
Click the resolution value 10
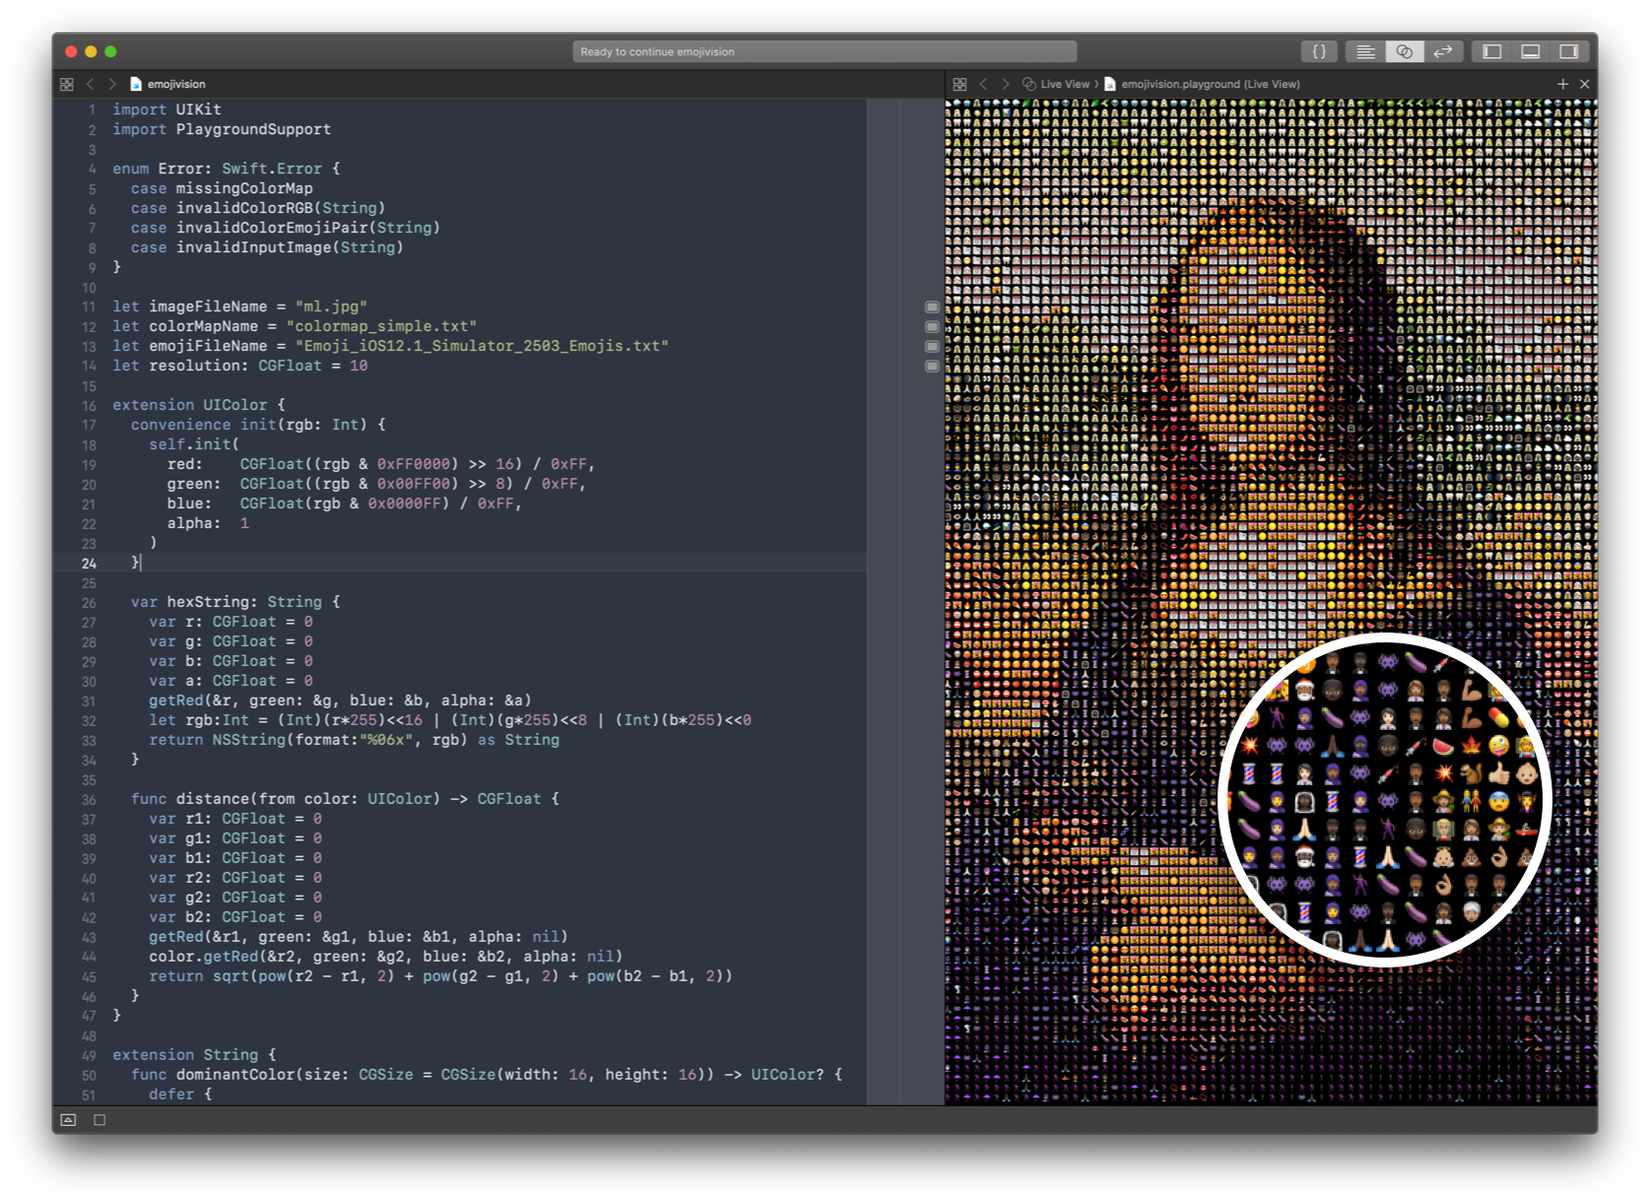point(359,366)
